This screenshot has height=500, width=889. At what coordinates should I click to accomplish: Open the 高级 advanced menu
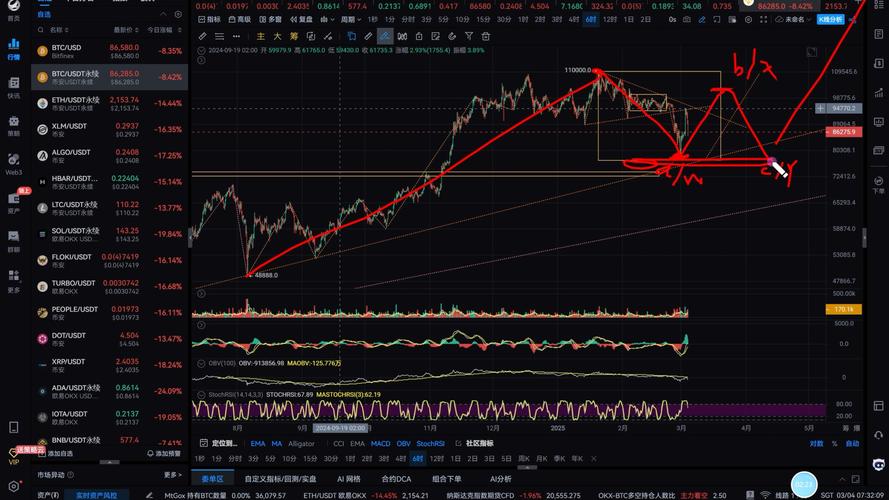point(240,19)
